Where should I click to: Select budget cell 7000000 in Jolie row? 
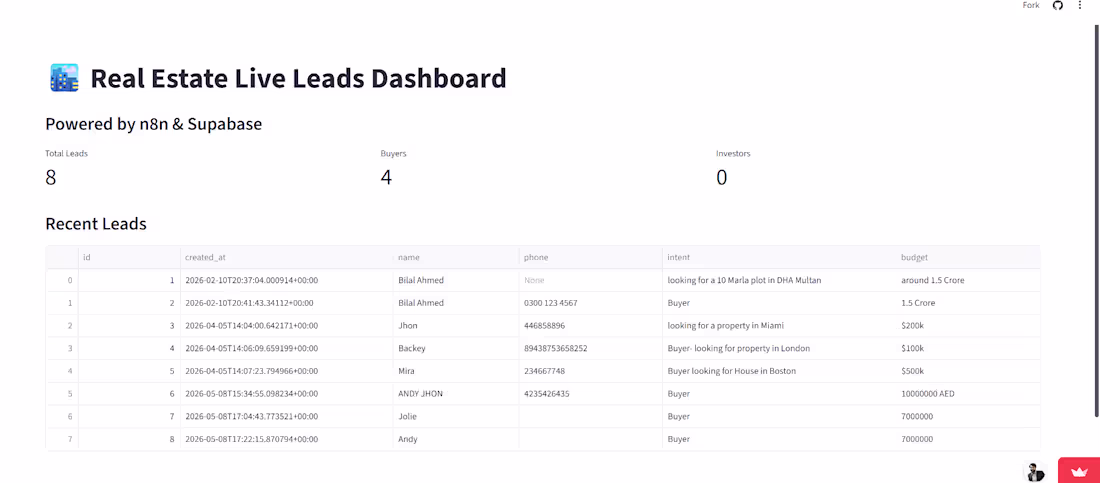[x=968, y=416]
